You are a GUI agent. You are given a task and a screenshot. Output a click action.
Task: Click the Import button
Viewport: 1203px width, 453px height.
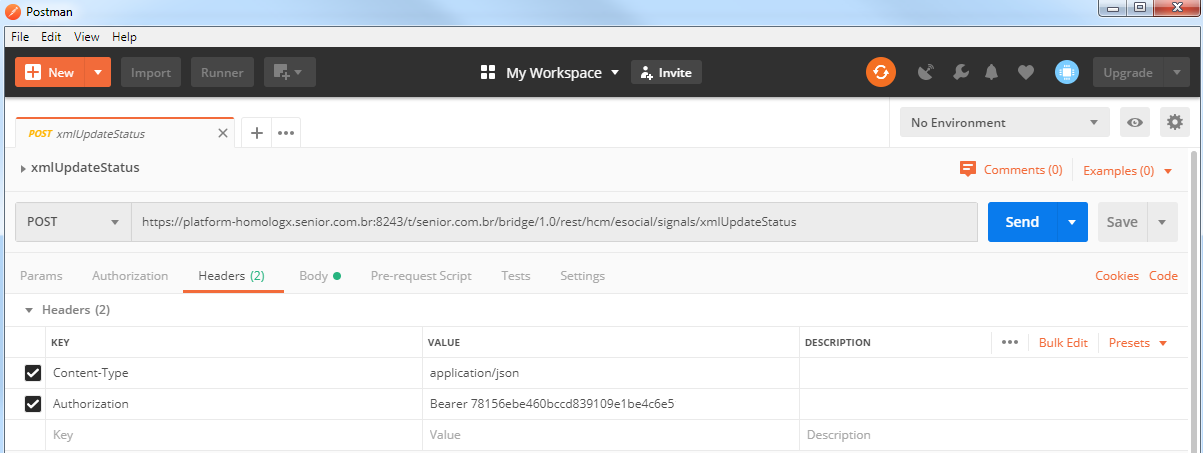click(x=151, y=72)
